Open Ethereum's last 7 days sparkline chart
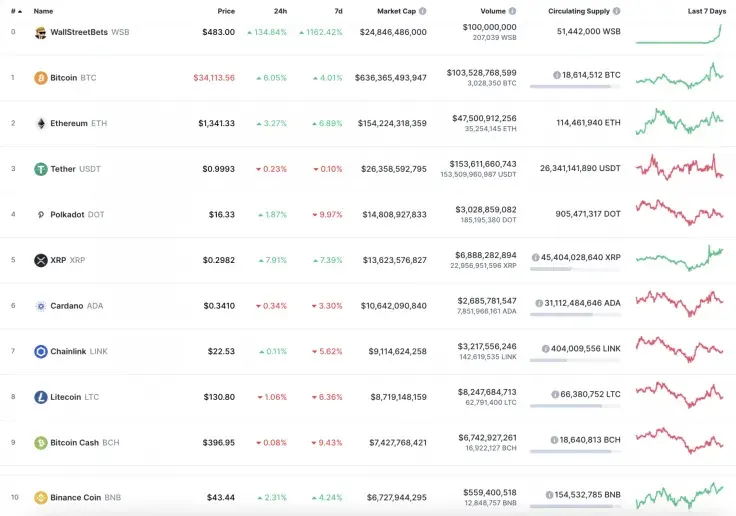736x516 pixels. coord(679,123)
